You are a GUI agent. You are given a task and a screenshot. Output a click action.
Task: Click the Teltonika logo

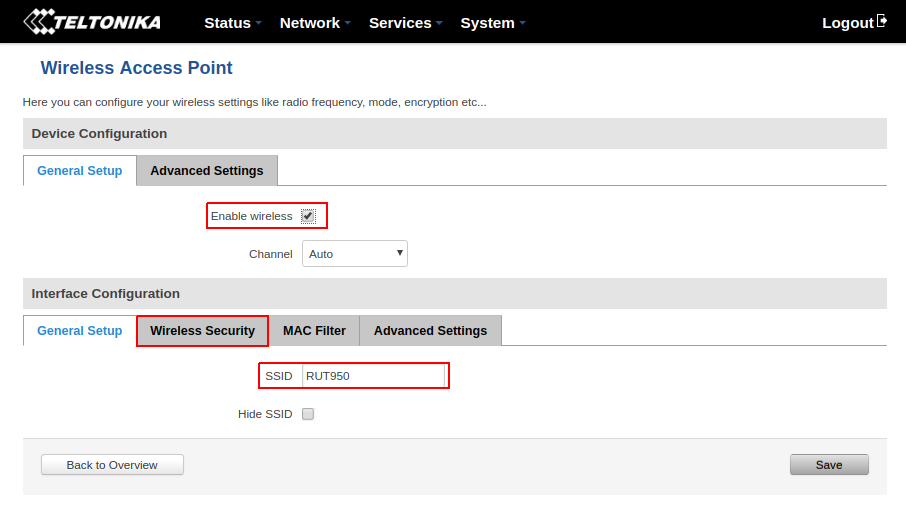(x=91, y=21)
